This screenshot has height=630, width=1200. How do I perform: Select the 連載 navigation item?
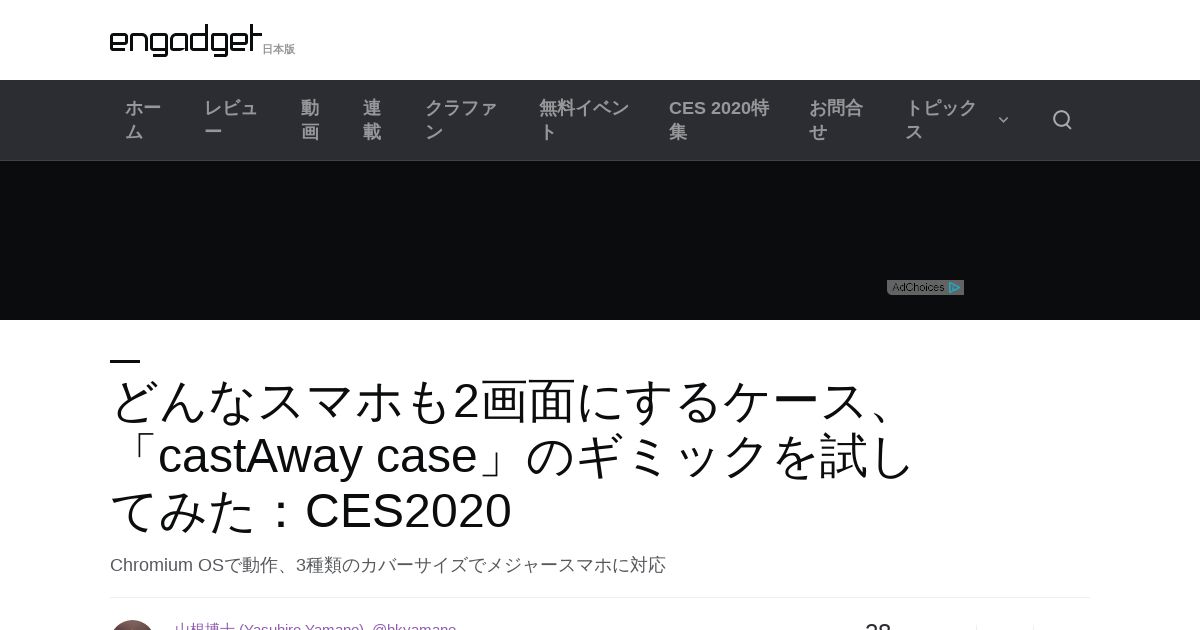click(372, 120)
